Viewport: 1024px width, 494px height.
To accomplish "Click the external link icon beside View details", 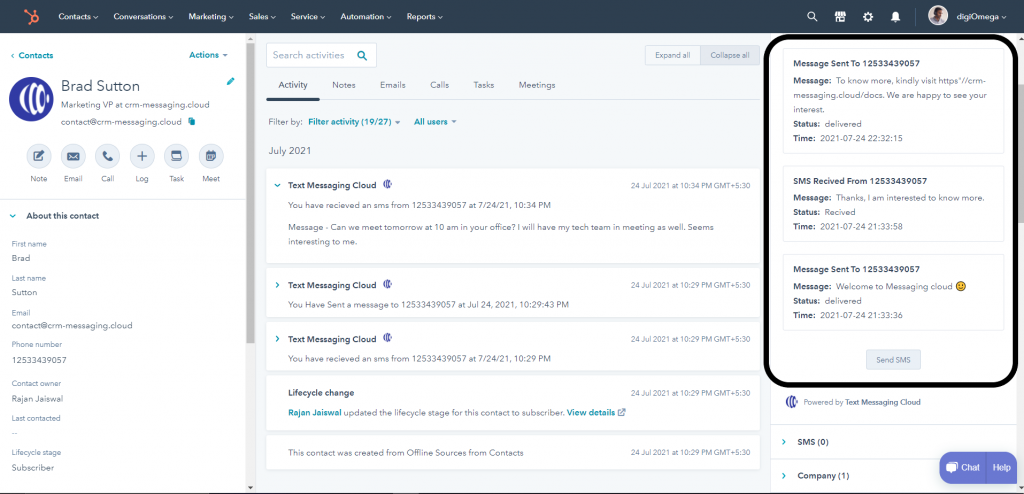I will [622, 413].
